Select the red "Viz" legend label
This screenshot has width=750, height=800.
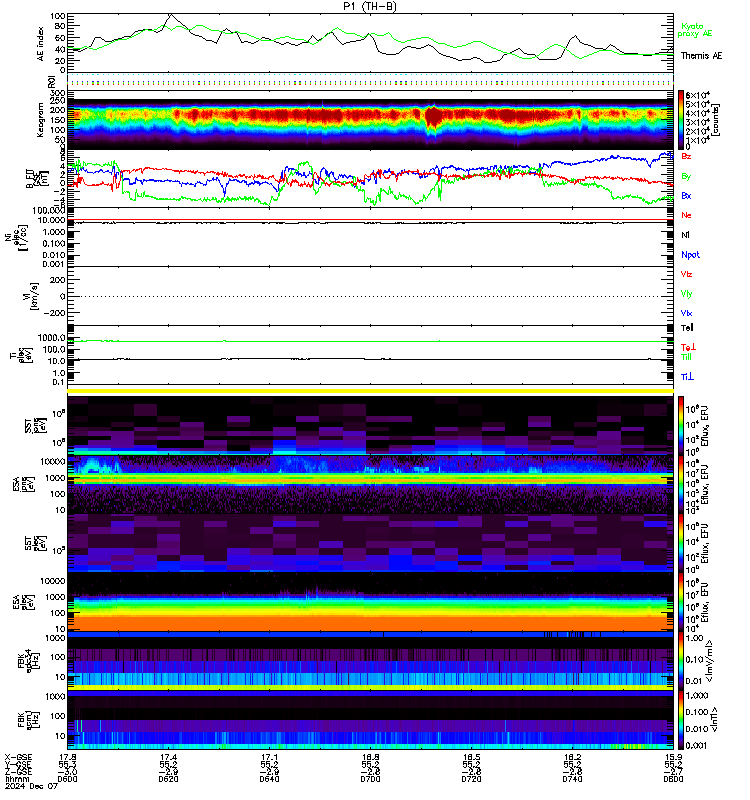686,274
